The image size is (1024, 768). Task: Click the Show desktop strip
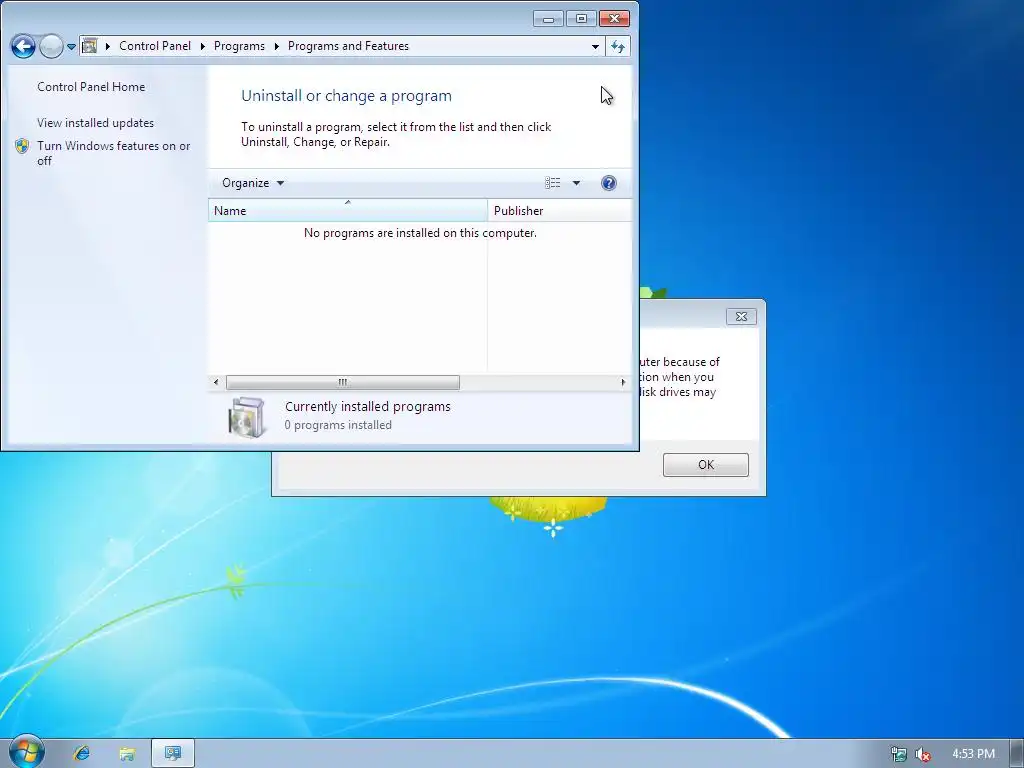coord(1017,754)
